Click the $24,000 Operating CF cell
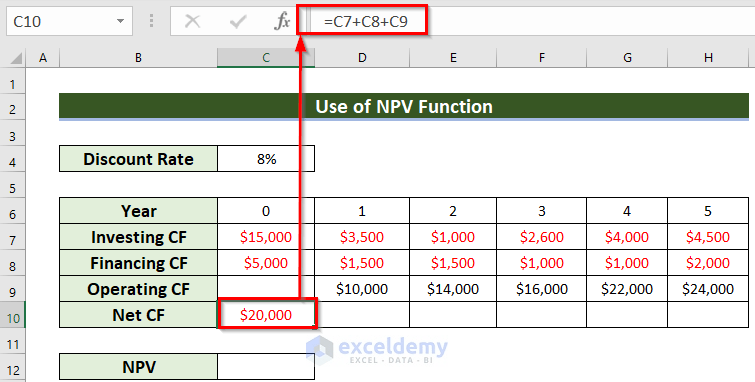 tap(708, 289)
